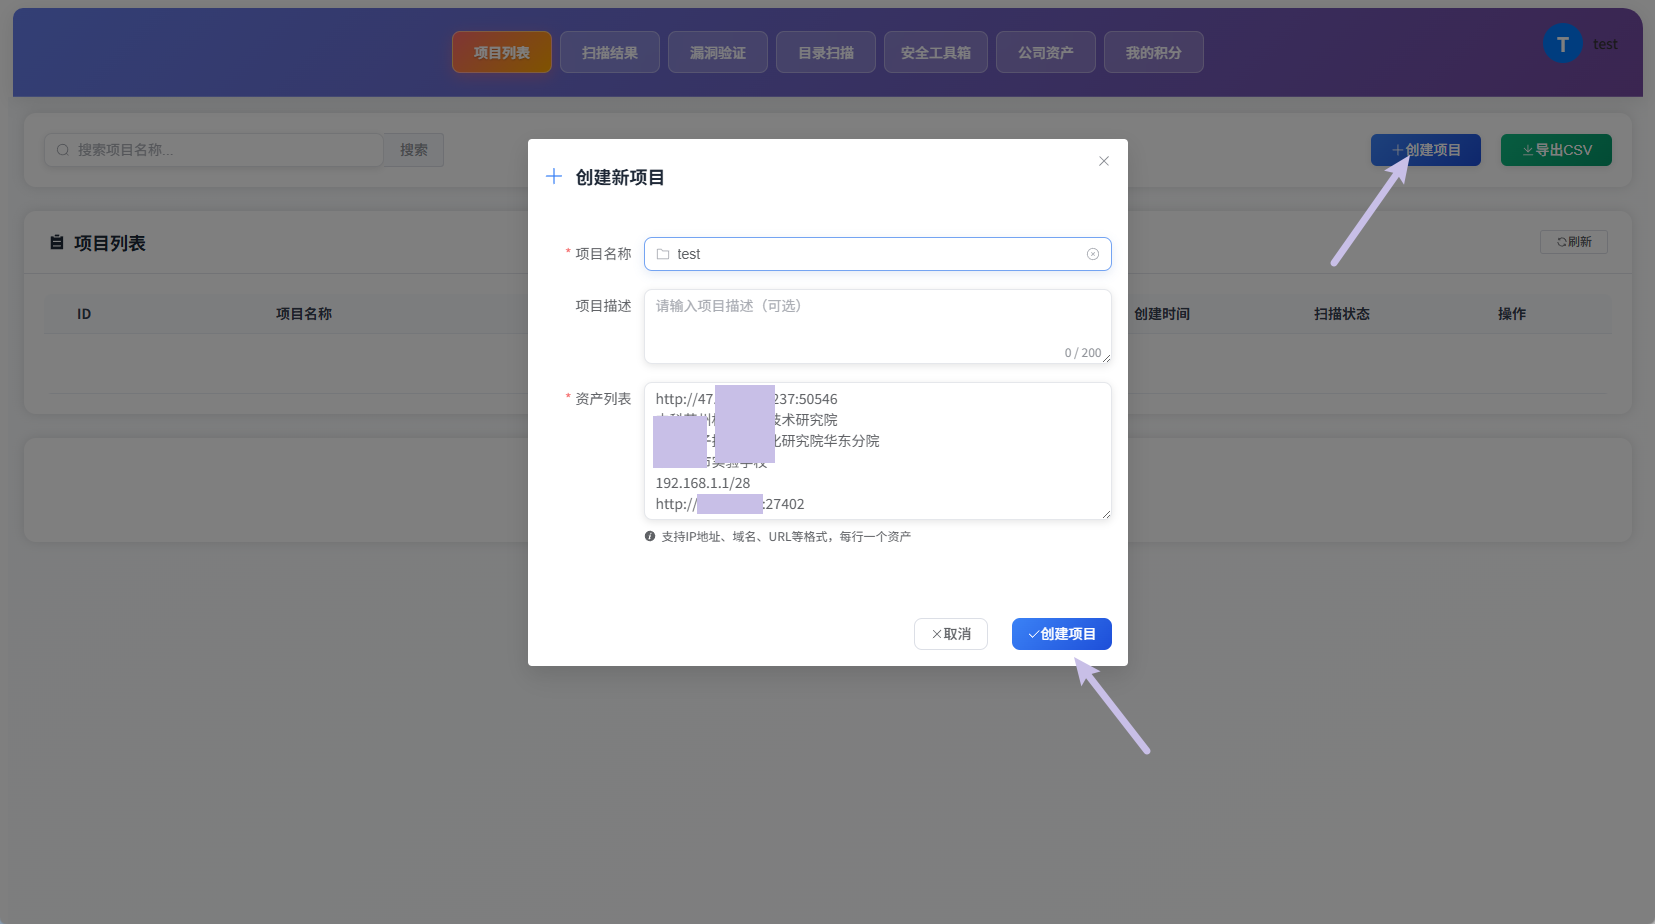
Task: Click the 取消 cancel button
Action: 951,634
